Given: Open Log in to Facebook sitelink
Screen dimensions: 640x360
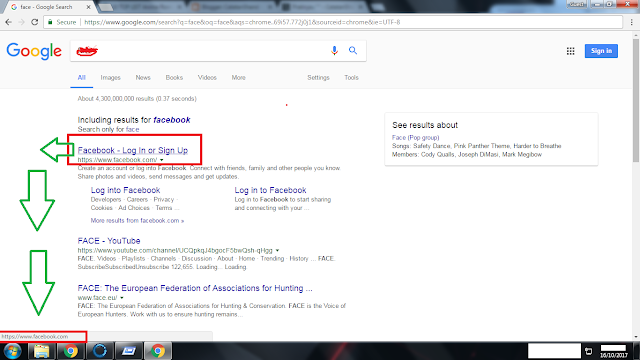Looking at the screenshot, I should coord(270,190).
